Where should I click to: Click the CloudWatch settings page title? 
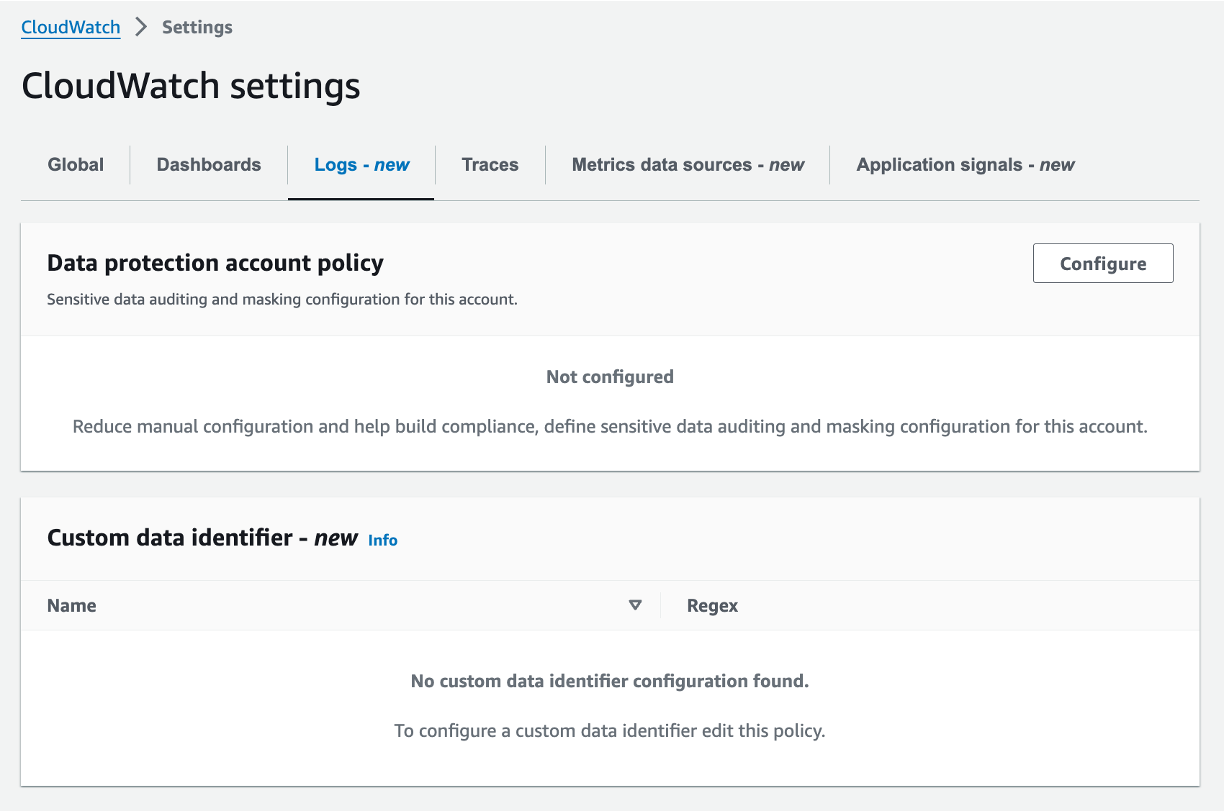tap(190, 86)
